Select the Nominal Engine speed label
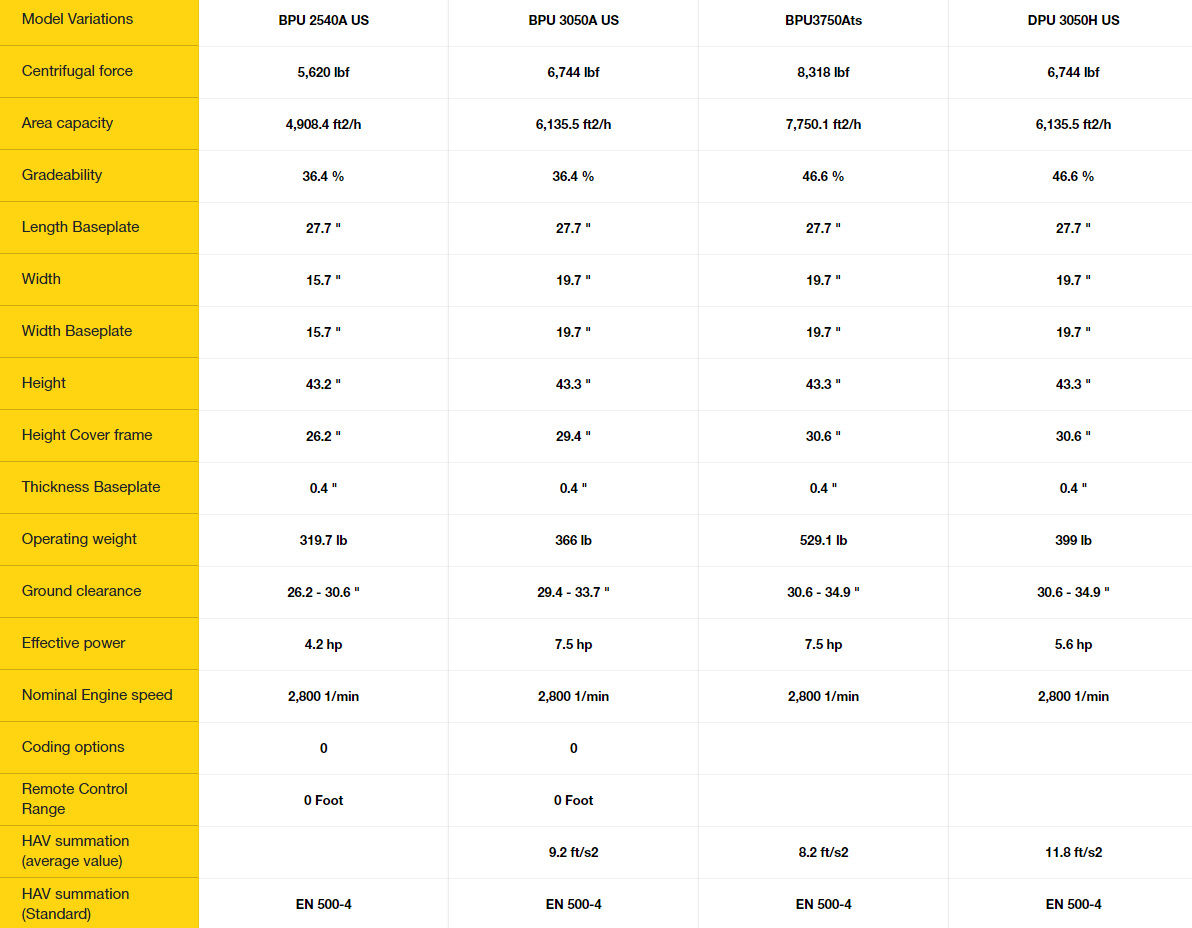 point(97,695)
